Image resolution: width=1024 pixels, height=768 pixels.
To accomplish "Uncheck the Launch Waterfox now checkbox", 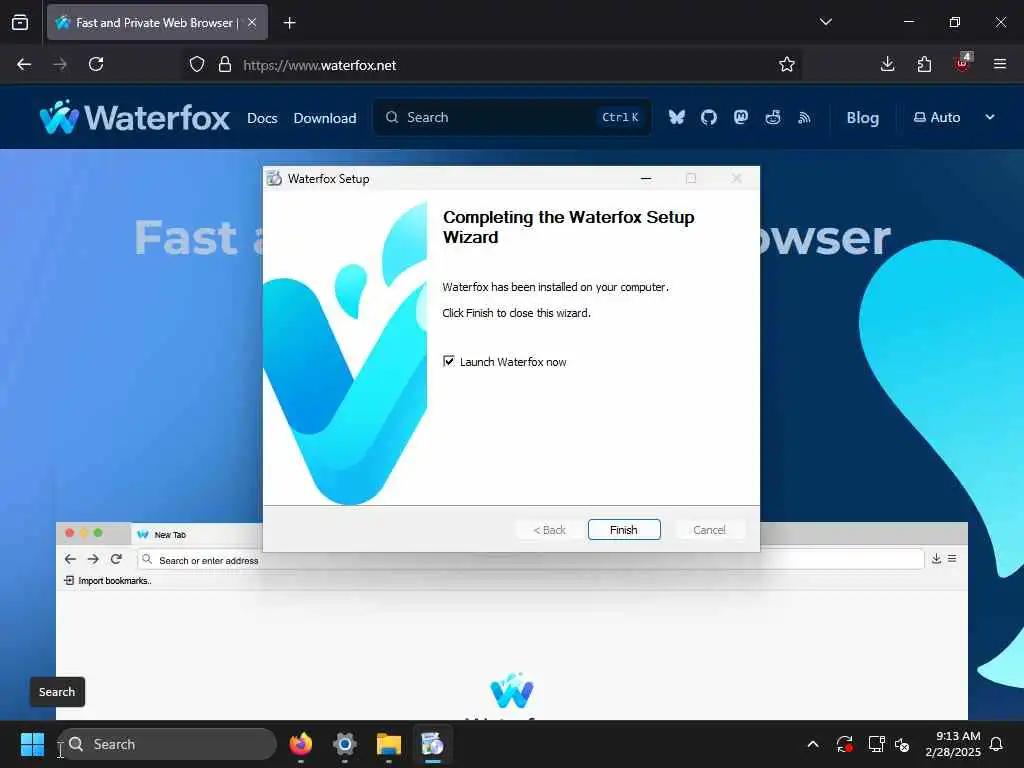I will click(449, 361).
